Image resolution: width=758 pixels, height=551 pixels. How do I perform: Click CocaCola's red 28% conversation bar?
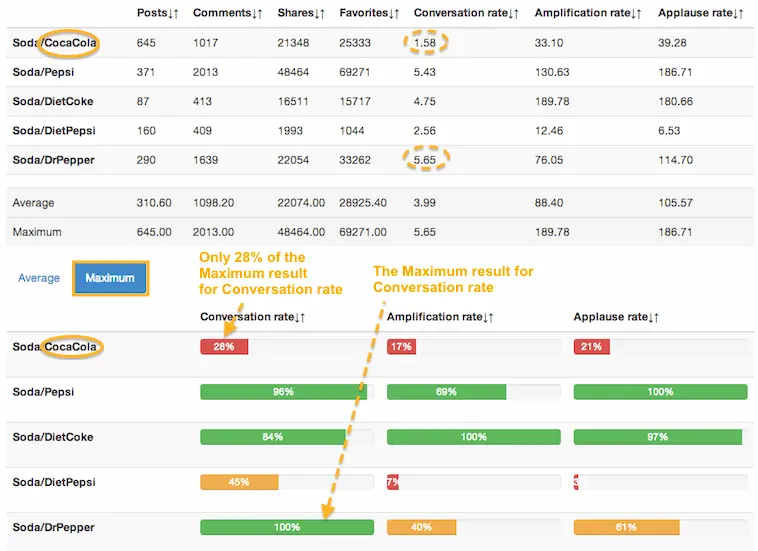224,347
